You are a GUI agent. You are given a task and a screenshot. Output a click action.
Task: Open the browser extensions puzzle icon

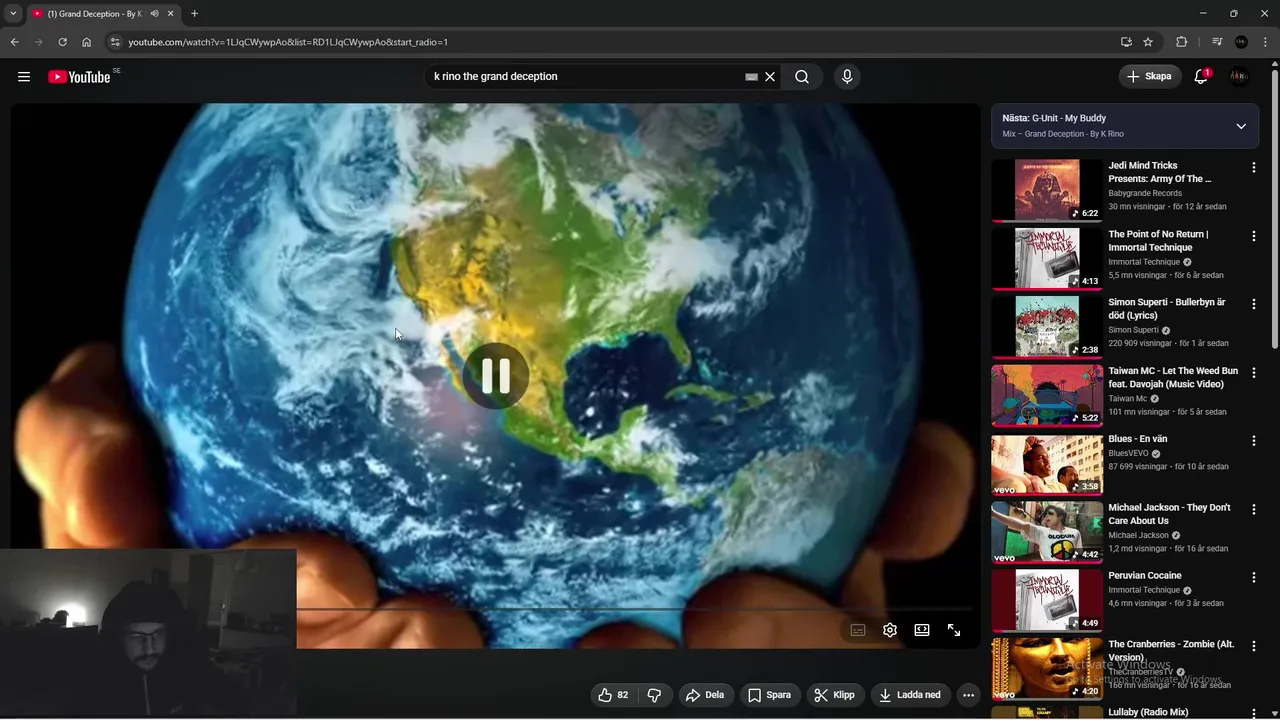tap(1182, 42)
